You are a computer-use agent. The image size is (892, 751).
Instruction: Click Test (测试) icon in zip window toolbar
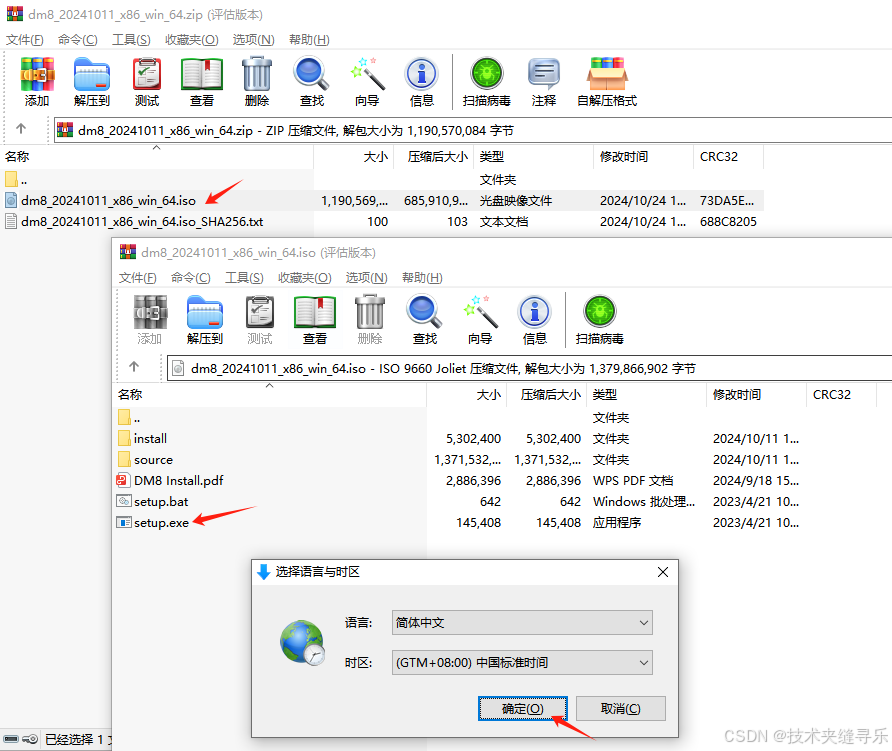147,81
